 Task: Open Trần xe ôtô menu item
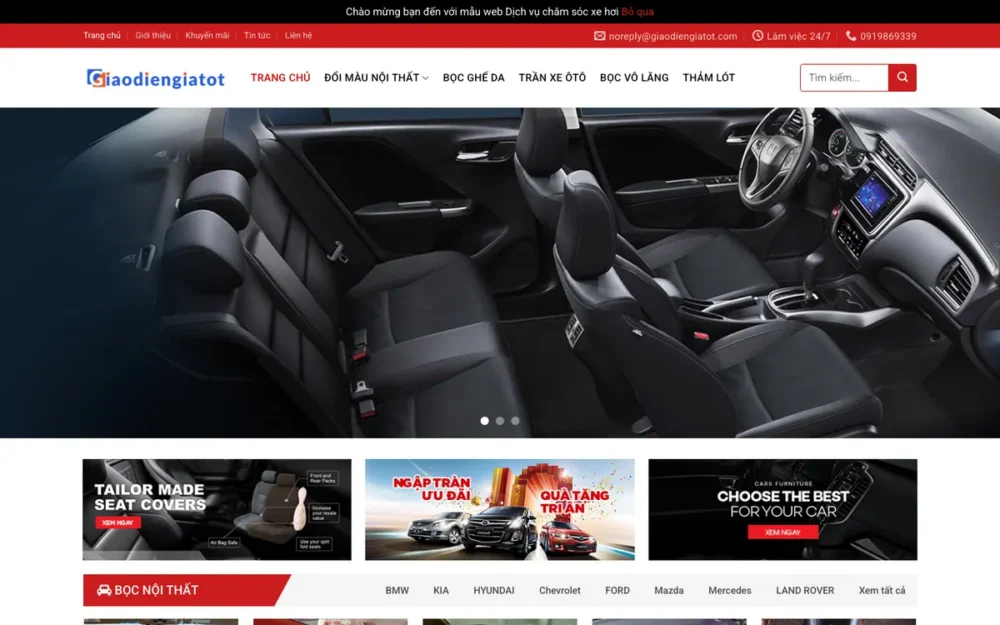click(x=552, y=77)
